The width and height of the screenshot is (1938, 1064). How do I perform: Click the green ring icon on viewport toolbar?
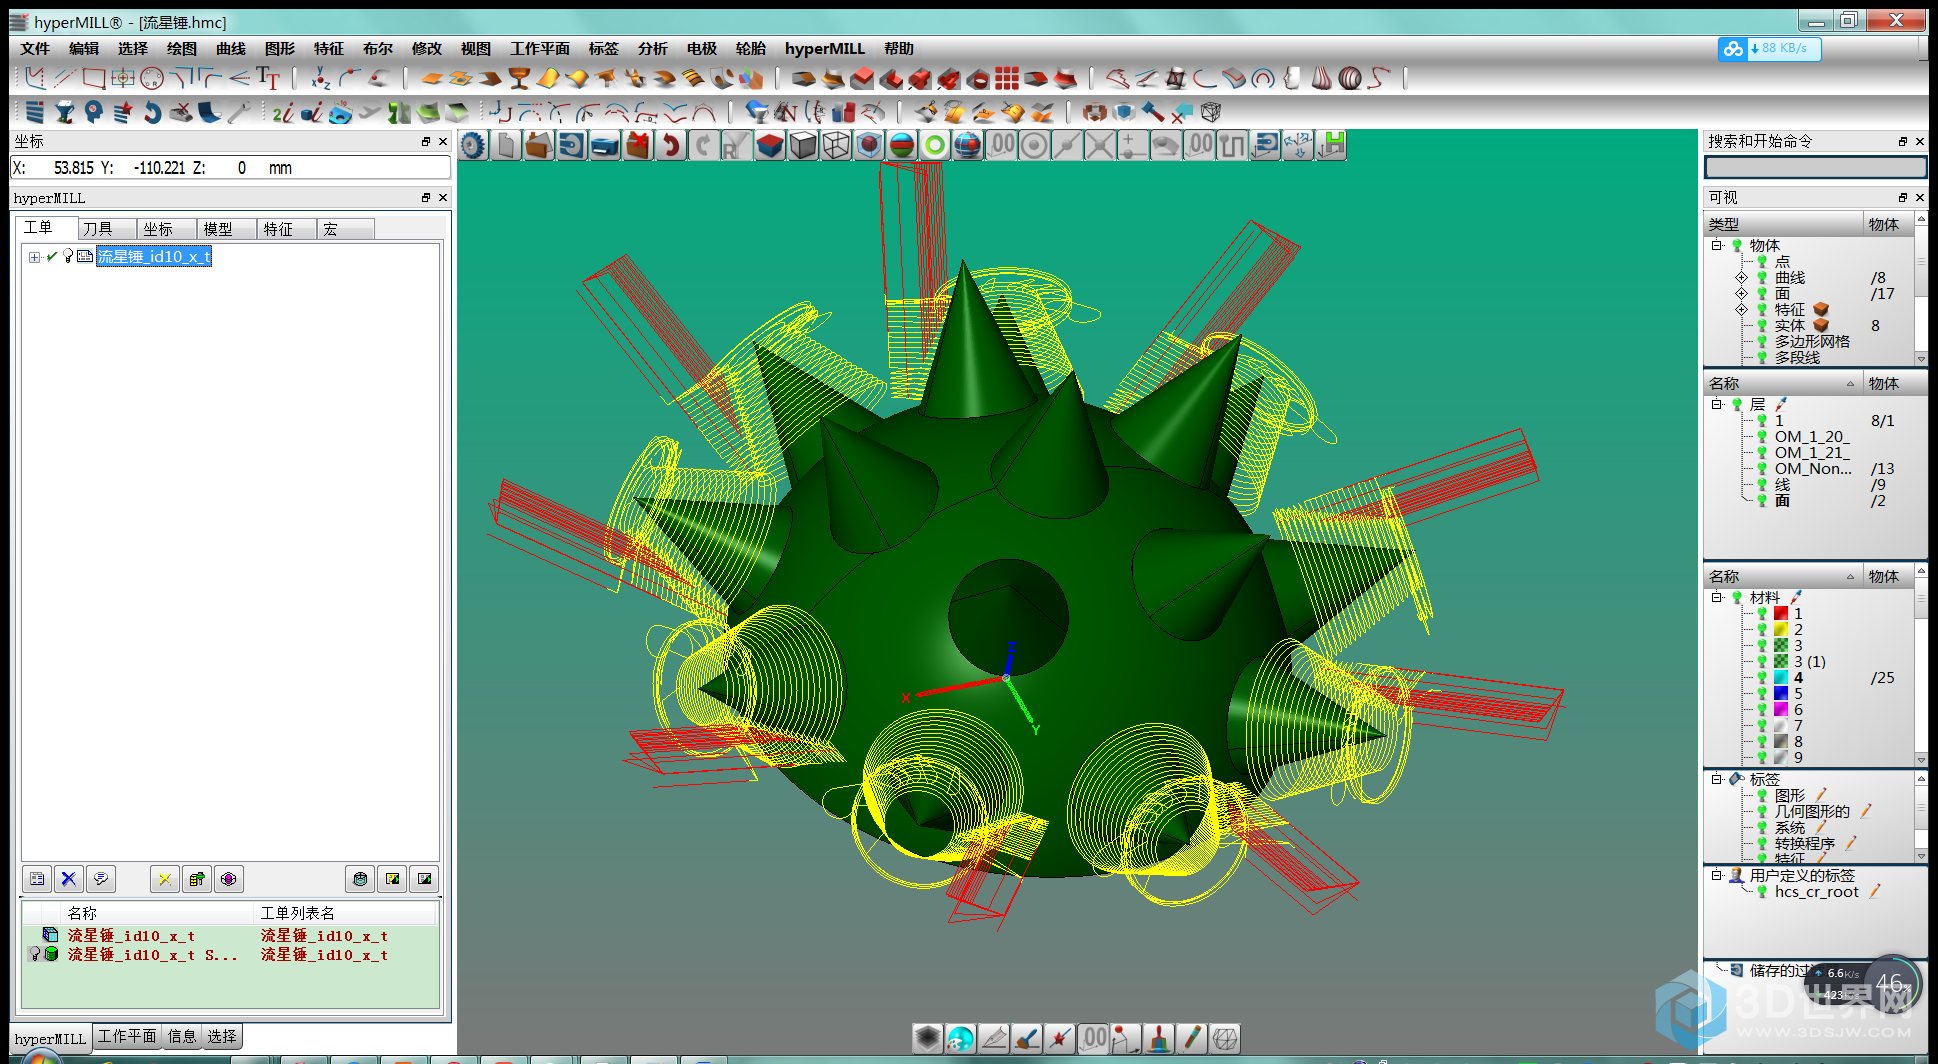[x=935, y=146]
